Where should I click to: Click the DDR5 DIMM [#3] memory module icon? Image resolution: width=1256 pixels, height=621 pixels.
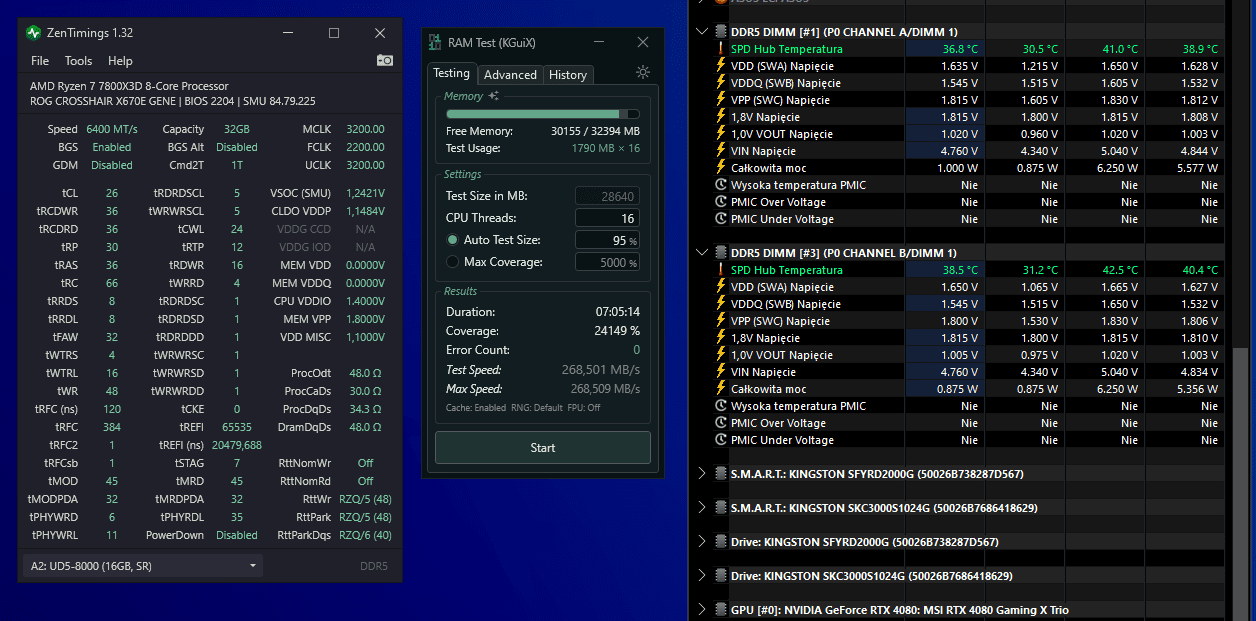[721, 253]
